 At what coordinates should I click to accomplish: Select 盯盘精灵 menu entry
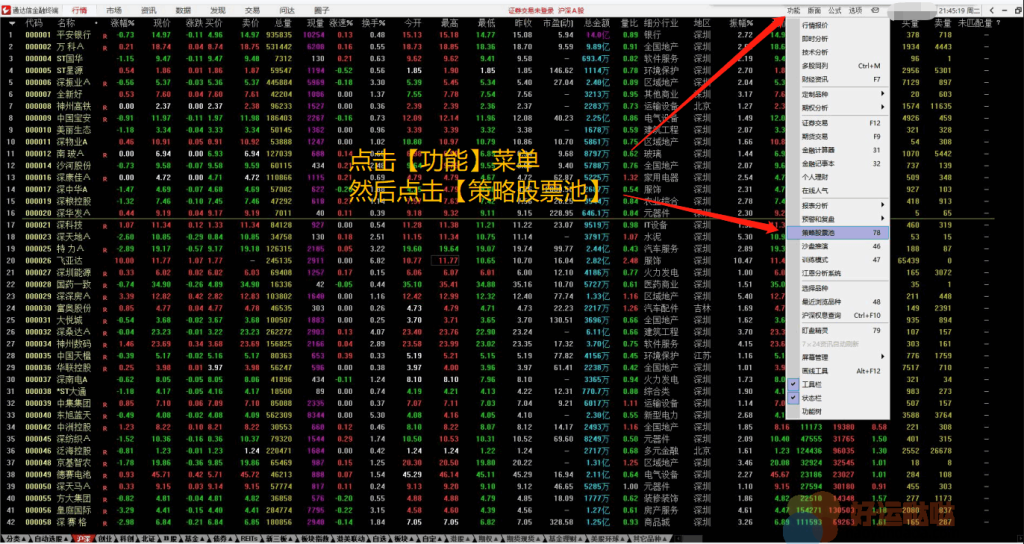839,330
